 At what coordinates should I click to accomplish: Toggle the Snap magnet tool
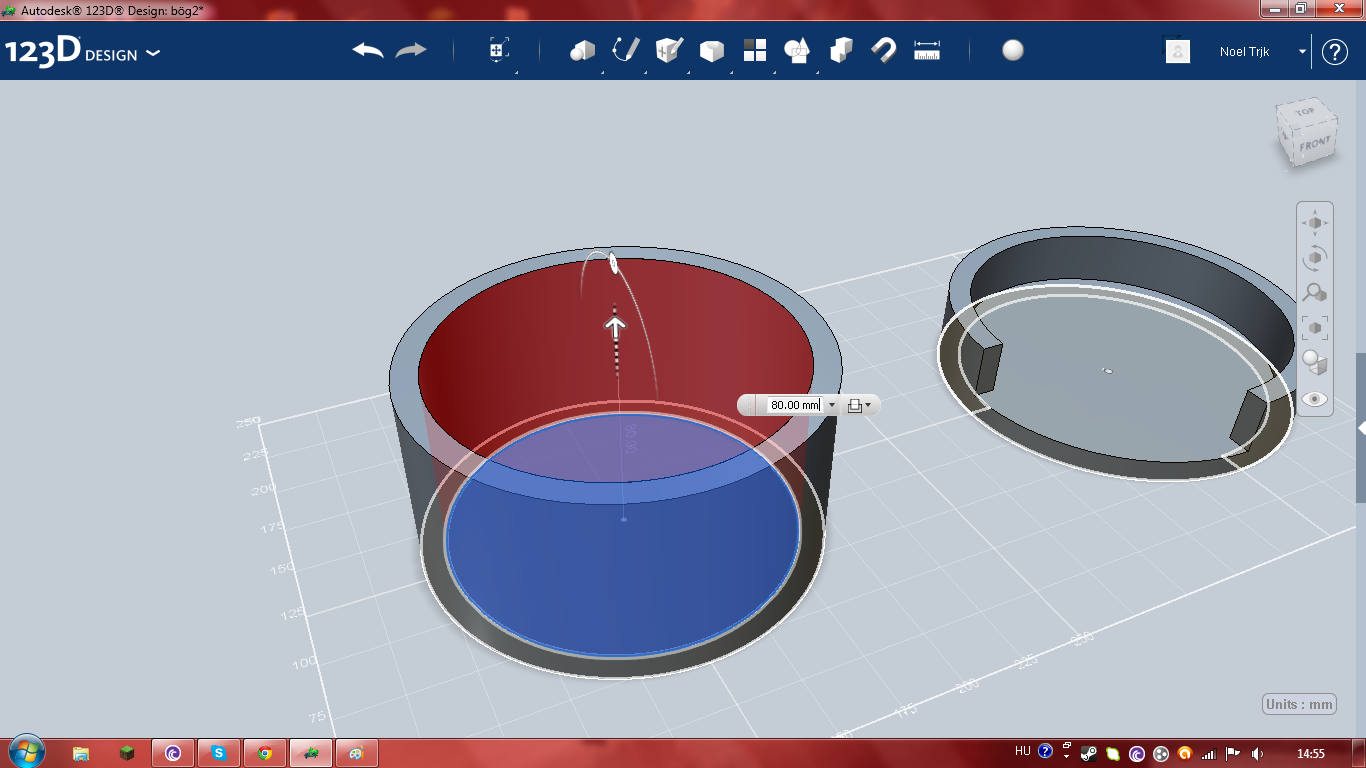[x=884, y=50]
